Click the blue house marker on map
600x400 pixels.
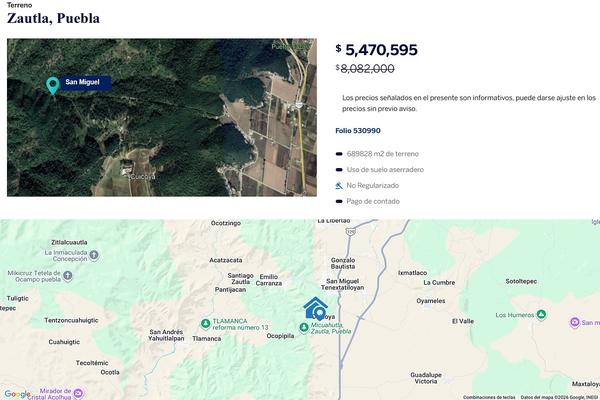click(x=315, y=306)
